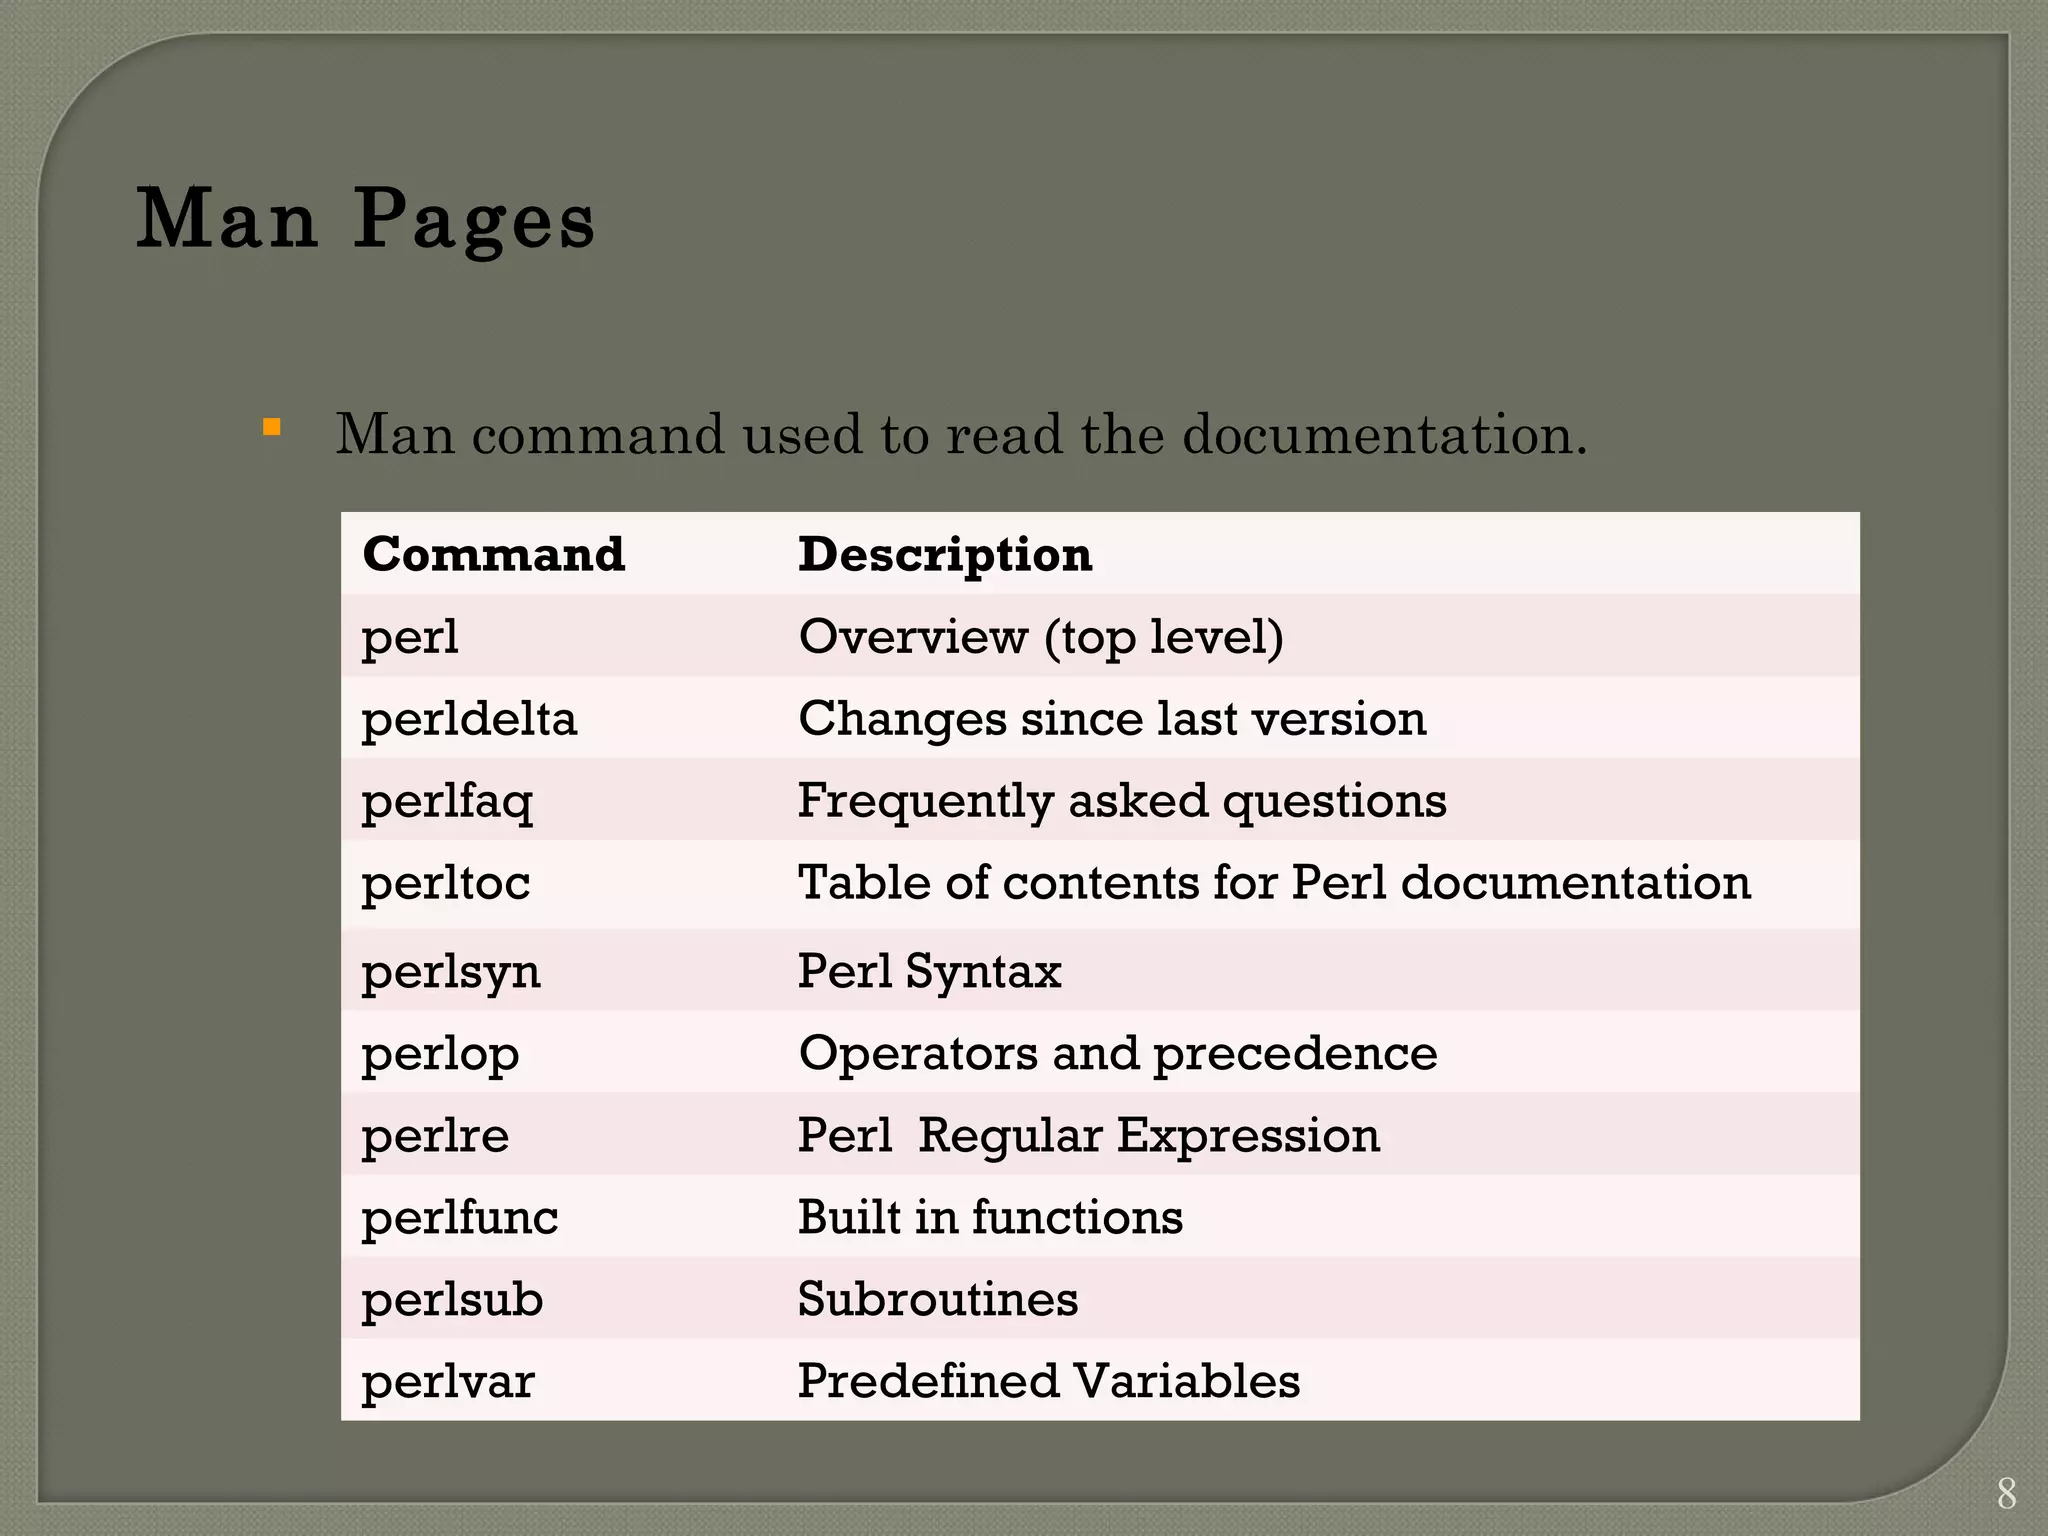
Task: Click the slide title Man Pages
Action: (365, 219)
